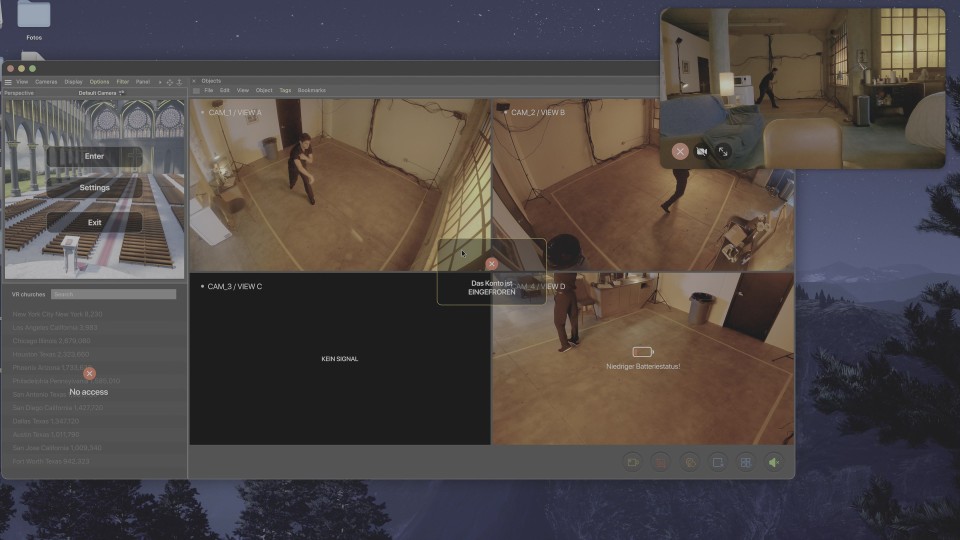The image size is (960, 540).
Task: Click the Exit button in the church view
Action: [x=94, y=222]
